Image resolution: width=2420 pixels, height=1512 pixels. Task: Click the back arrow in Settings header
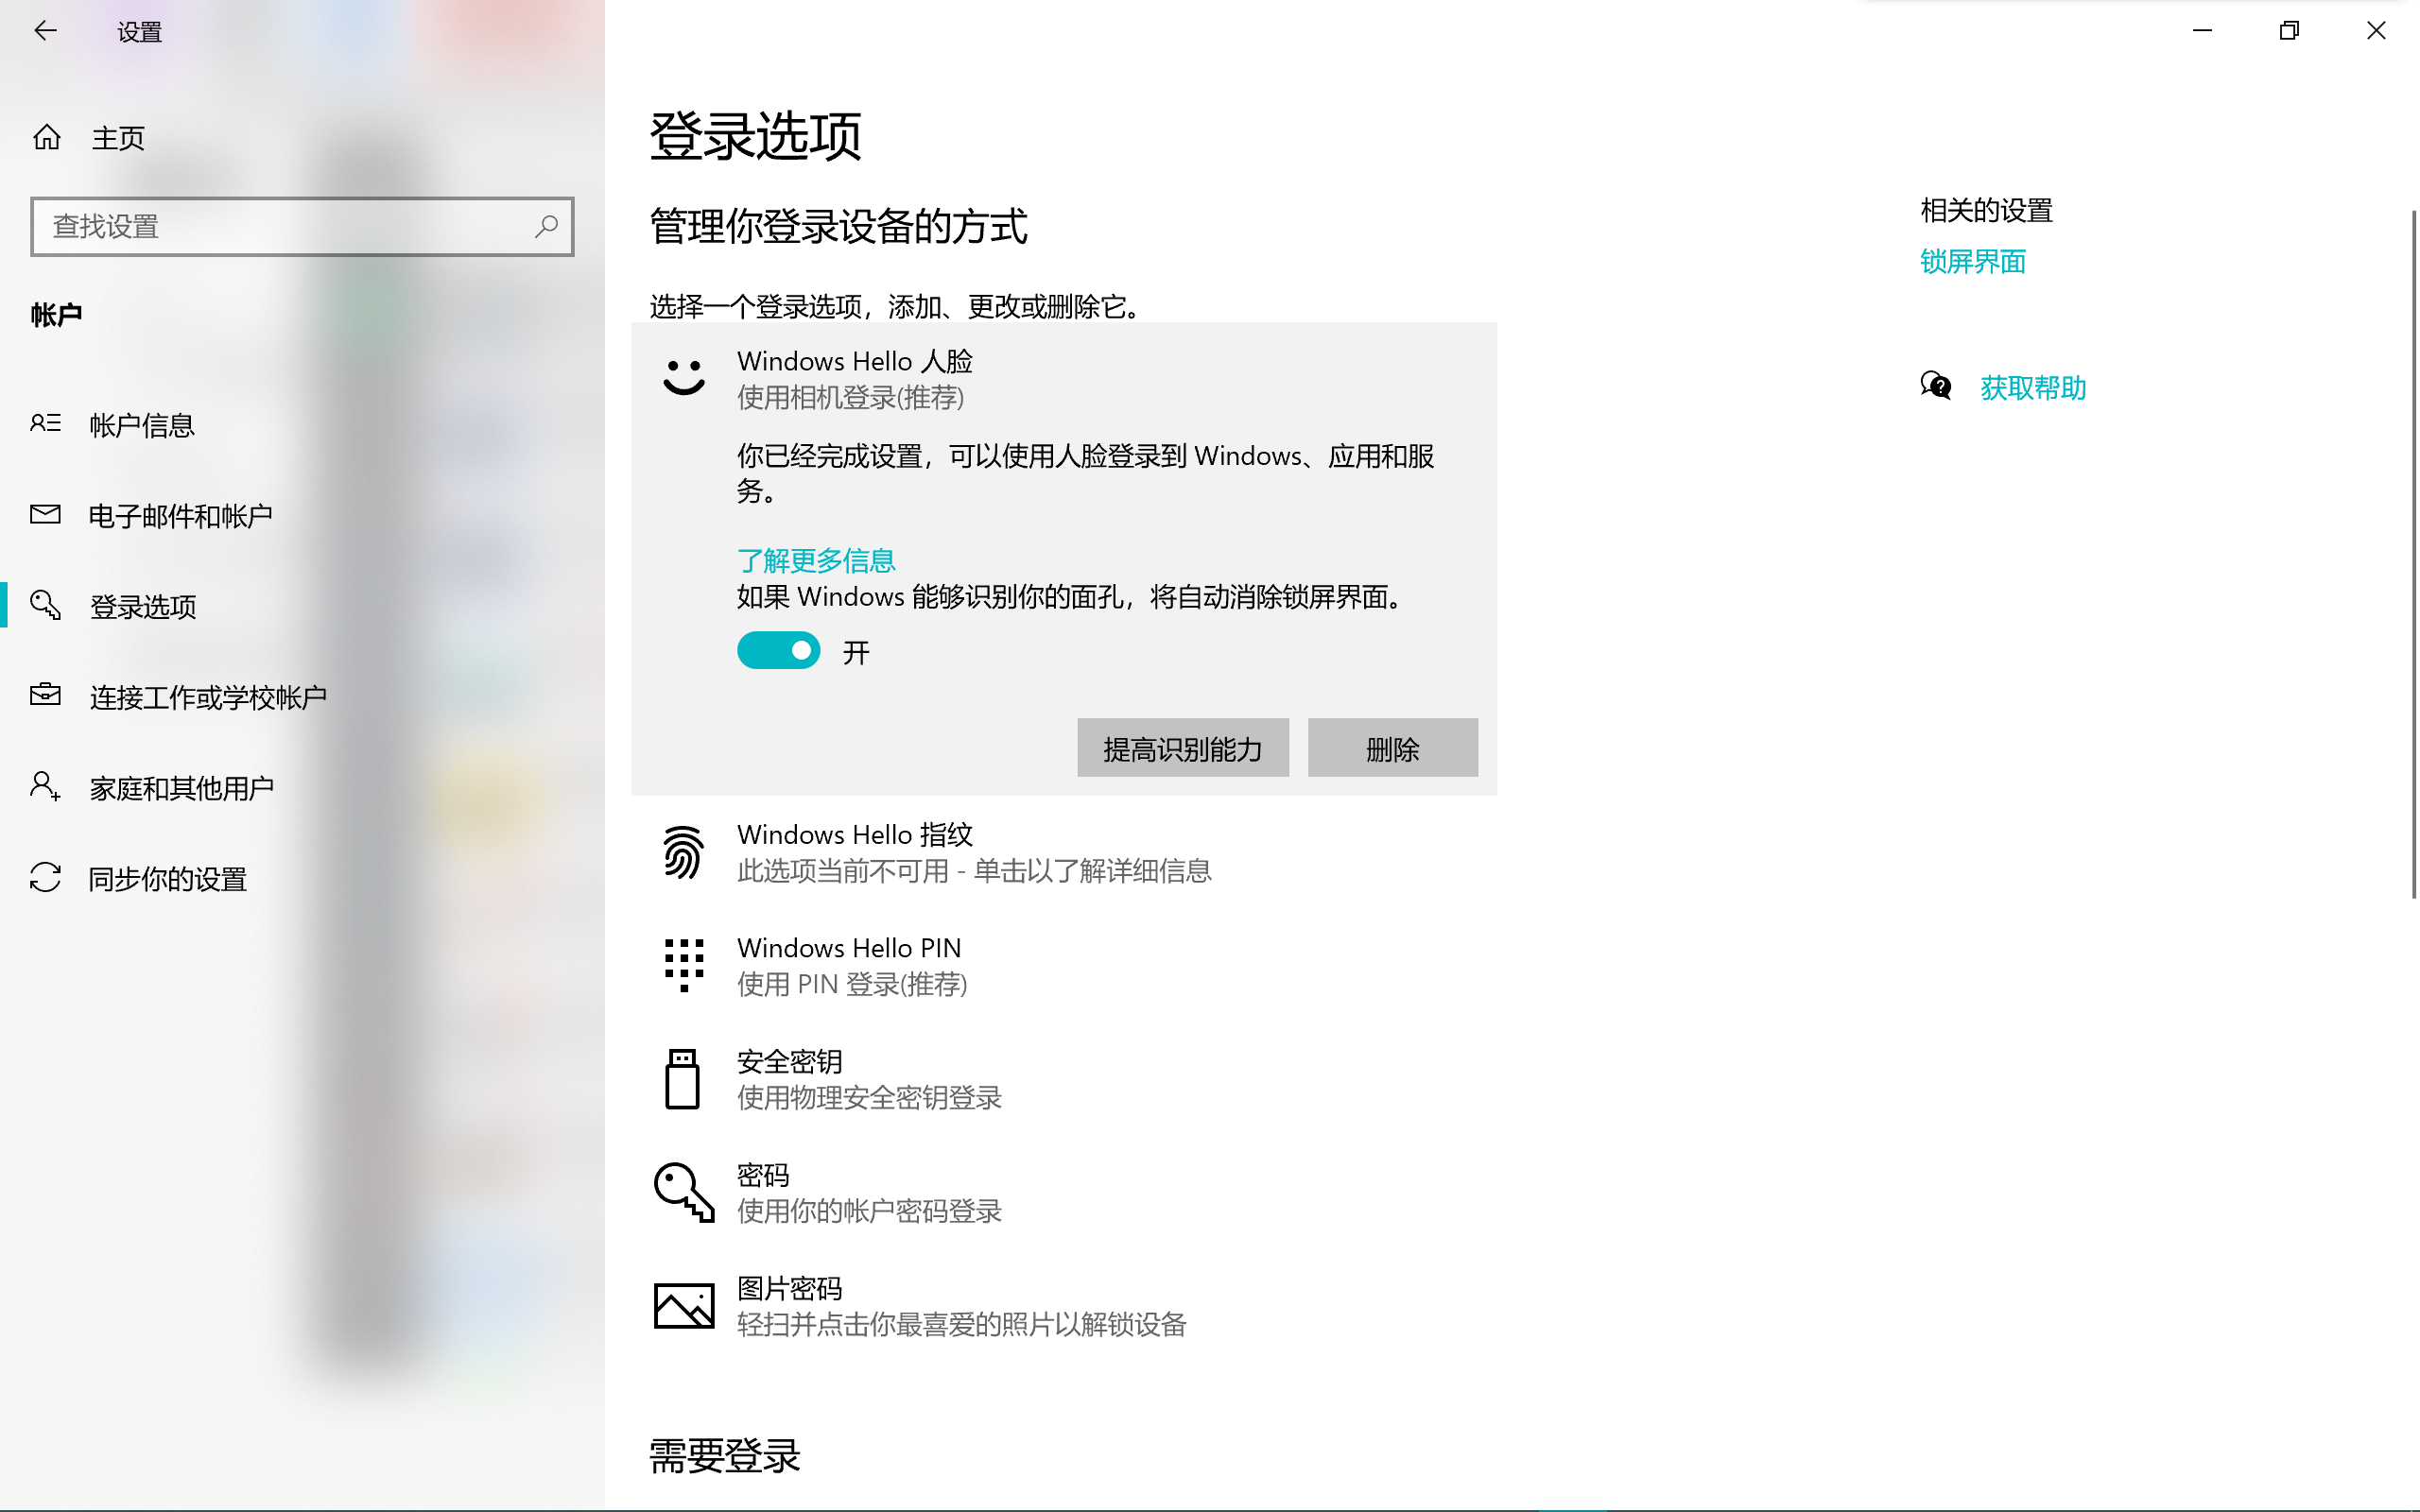45,31
